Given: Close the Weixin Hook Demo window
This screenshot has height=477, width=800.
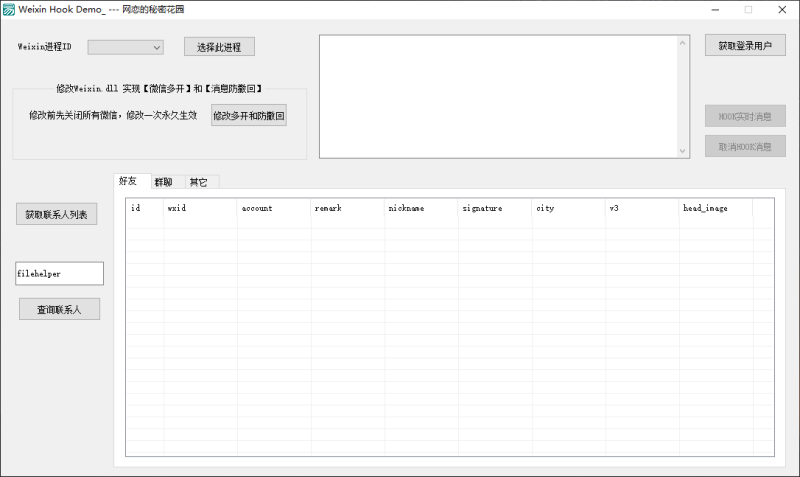Looking at the screenshot, I should click(782, 10).
